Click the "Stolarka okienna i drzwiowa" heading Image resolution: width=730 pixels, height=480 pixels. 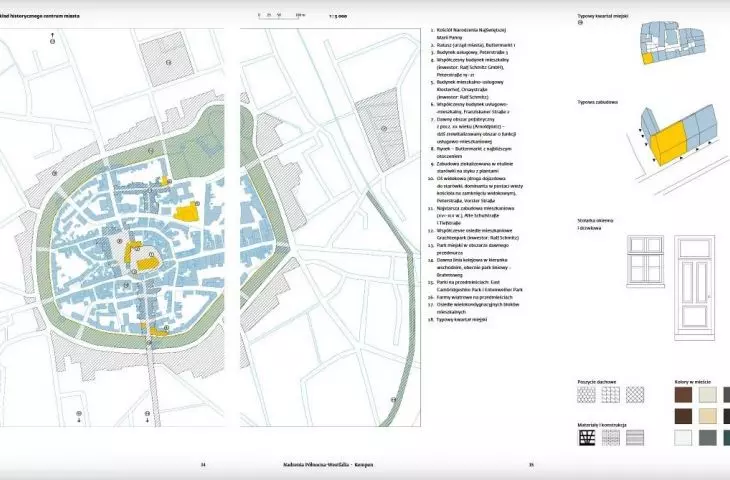click(595, 224)
